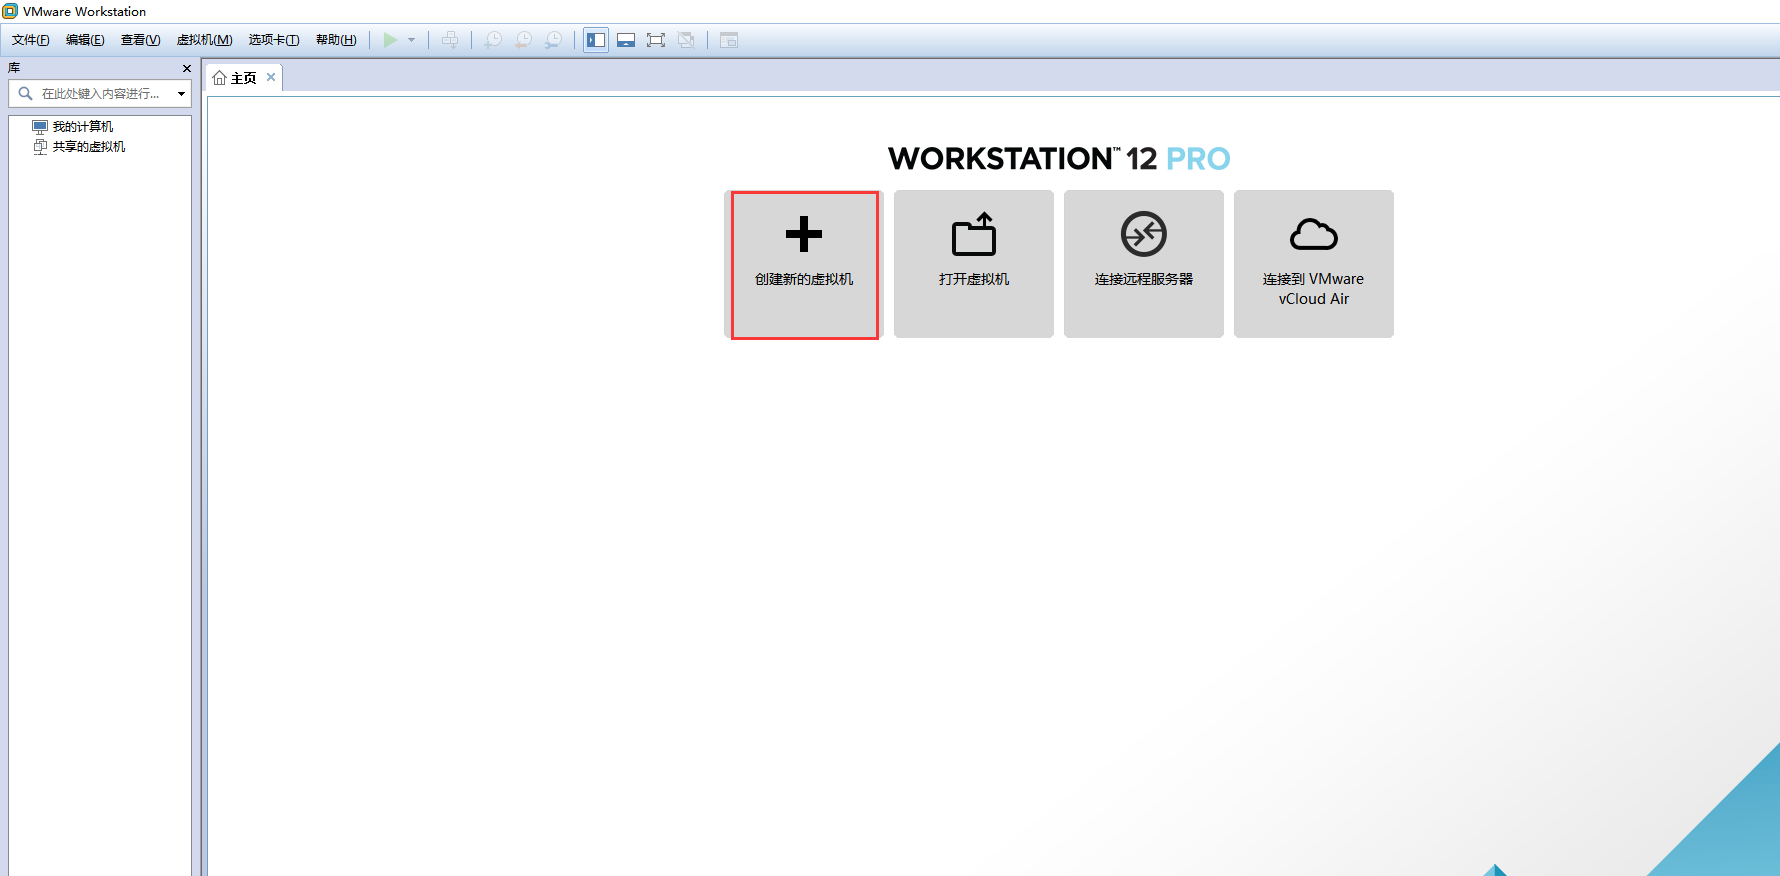Open the 查看(V) menu
1780x876 pixels.
coord(140,40)
